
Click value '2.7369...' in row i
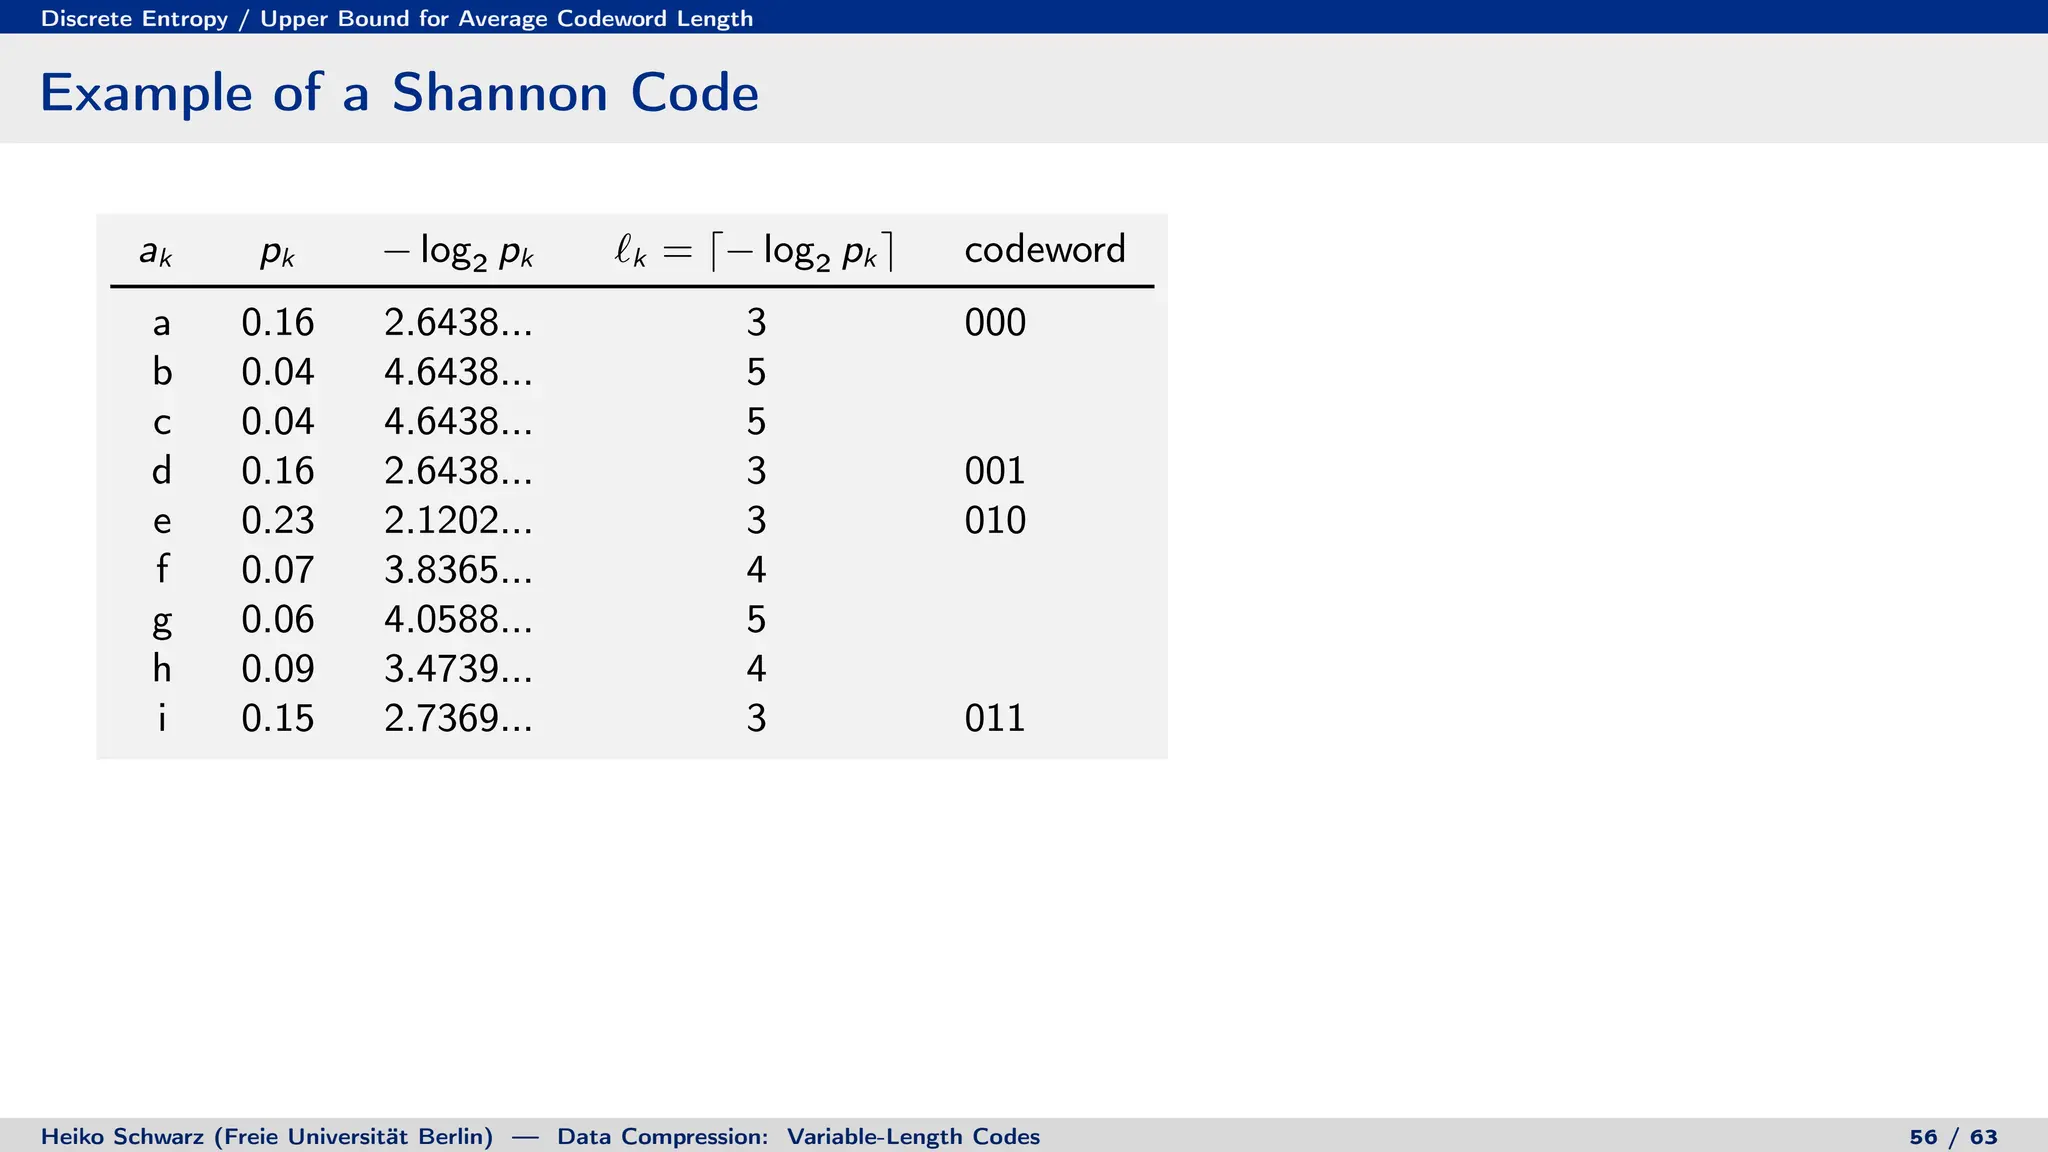click(459, 718)
